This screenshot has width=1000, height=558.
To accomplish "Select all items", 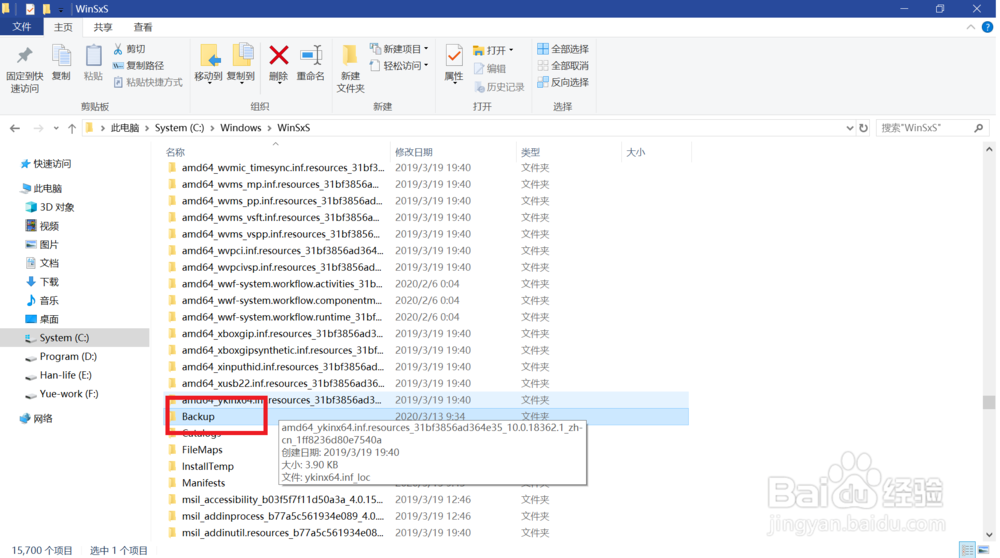I will (x=563, y=49).
